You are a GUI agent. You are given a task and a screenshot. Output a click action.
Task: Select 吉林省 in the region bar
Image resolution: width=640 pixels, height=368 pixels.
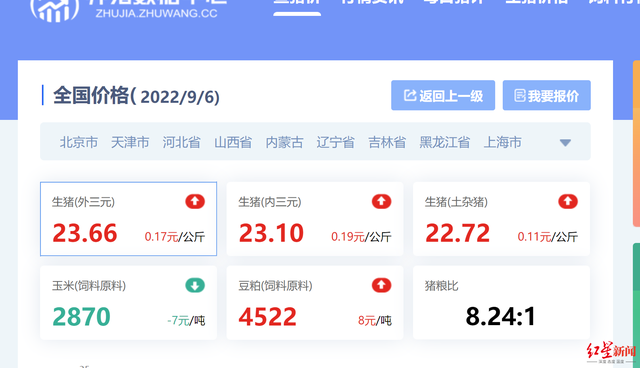[x=387, y=142]
